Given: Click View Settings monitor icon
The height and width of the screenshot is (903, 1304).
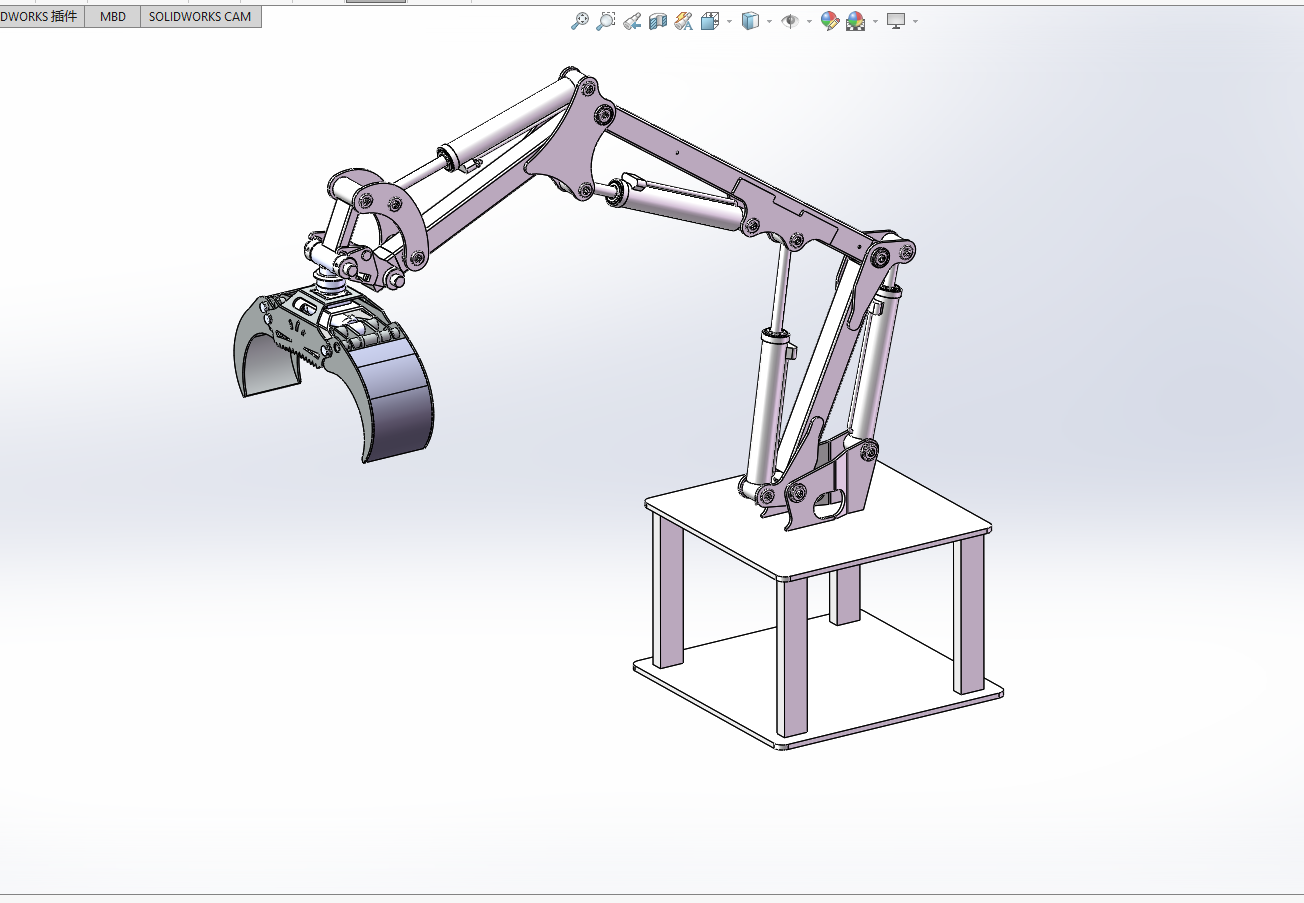Looking at the screenshot, I should pyautogui.click(x=896, y=21).
